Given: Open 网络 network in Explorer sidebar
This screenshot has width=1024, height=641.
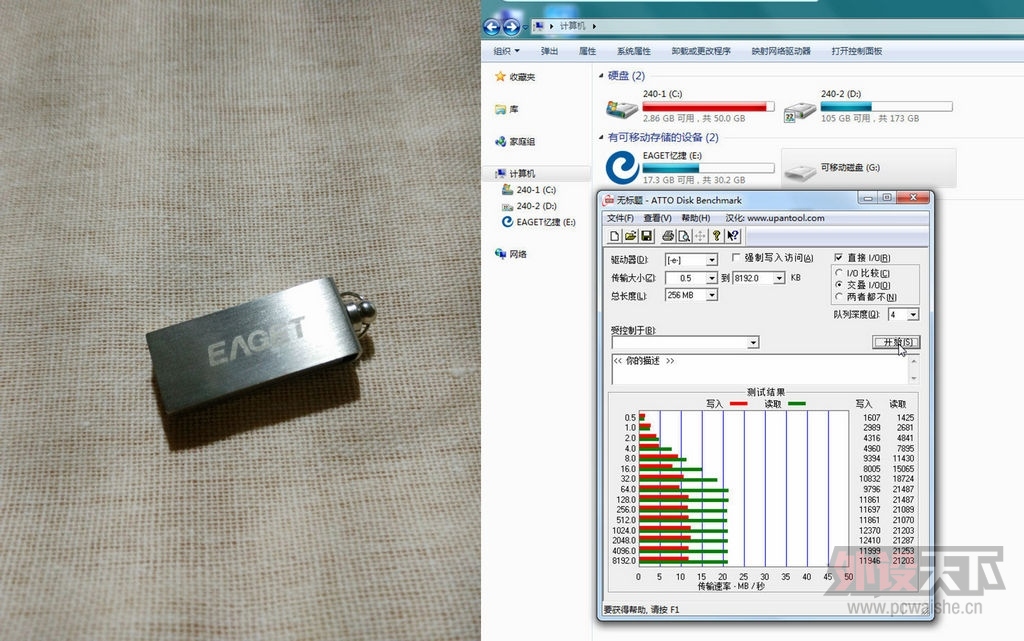Looking at the screenshot, I should point(511,254).
